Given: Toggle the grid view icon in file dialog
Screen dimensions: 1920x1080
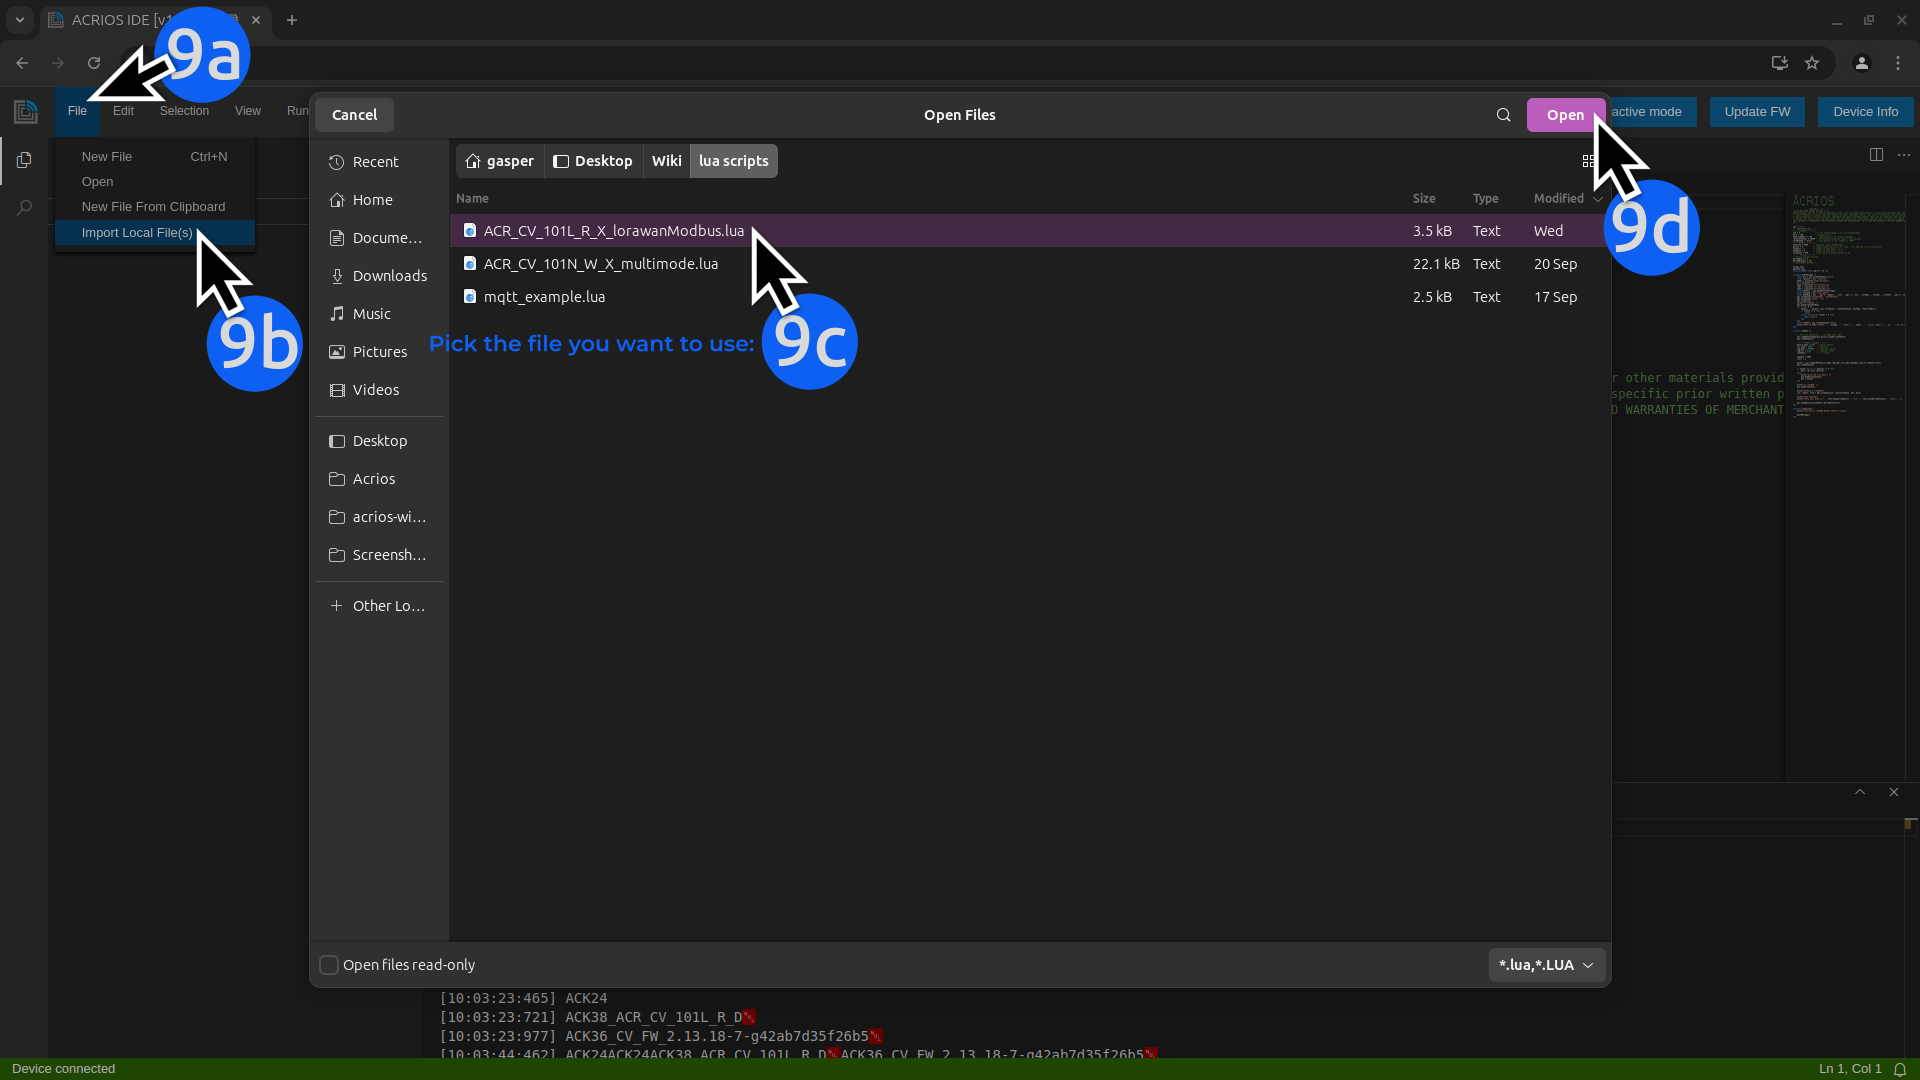Looking at the screenshot, I should click(1587, 161).
